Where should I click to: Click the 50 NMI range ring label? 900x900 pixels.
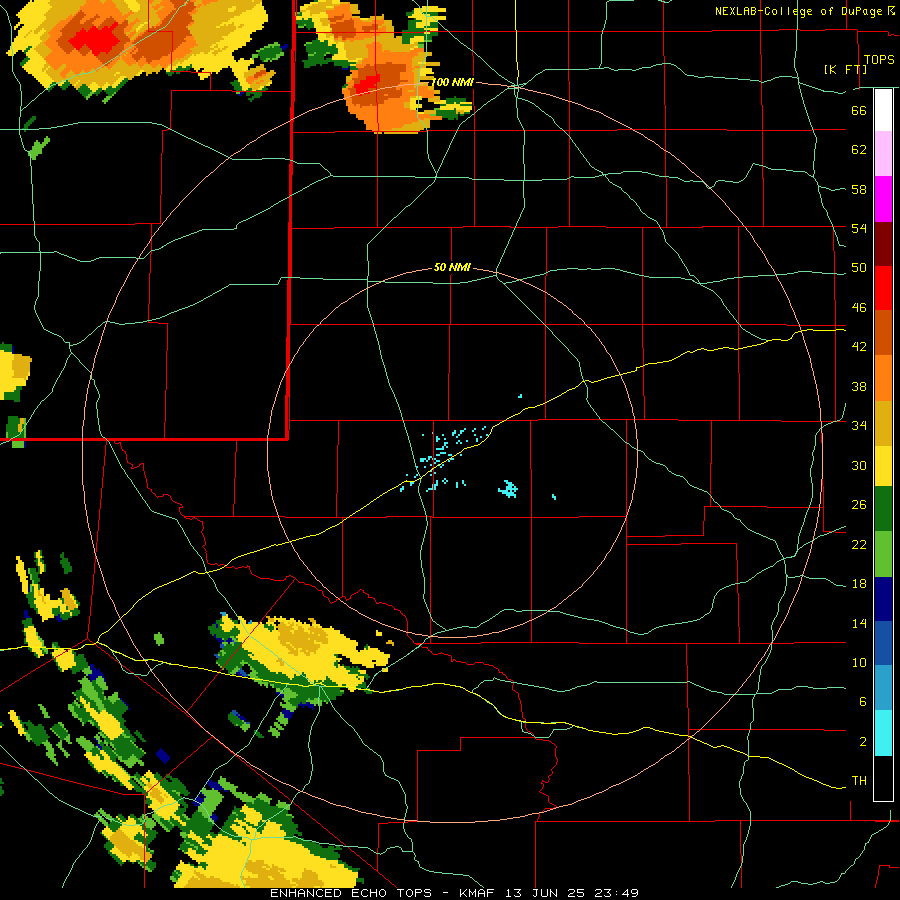pos(452,267)
